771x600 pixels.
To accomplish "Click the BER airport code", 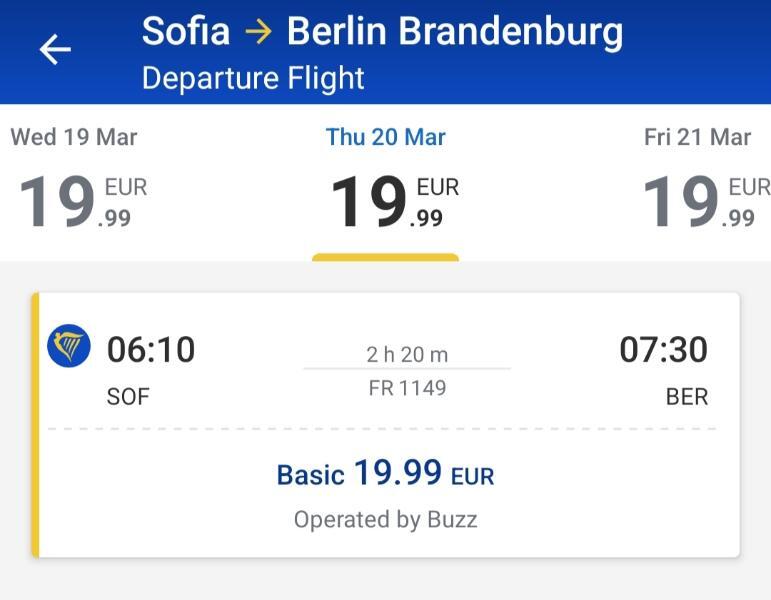I will [687, 396].
